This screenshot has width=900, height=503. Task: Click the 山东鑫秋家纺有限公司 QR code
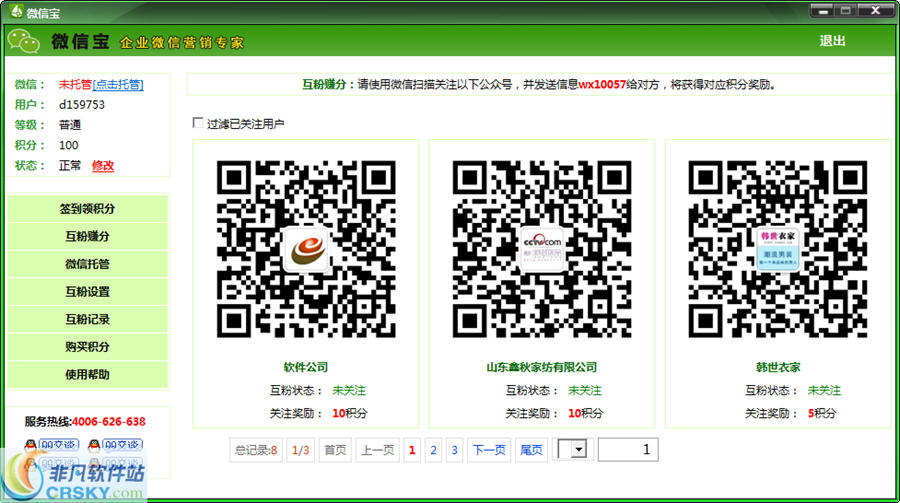pos(542,249)
